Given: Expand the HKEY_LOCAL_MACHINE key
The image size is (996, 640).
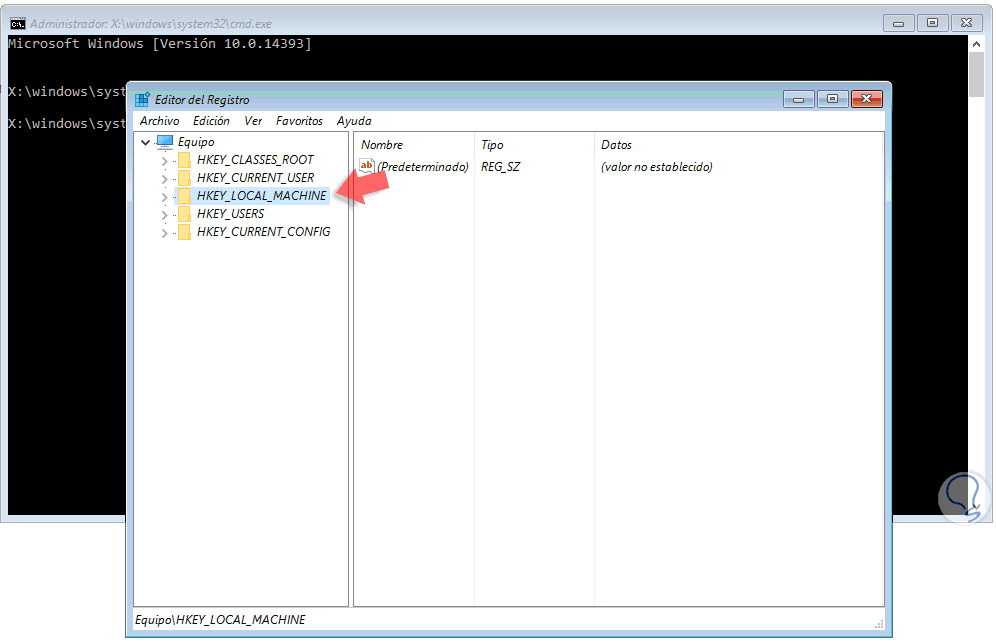Looking at the screenshot, I should (x=165, y=197).
